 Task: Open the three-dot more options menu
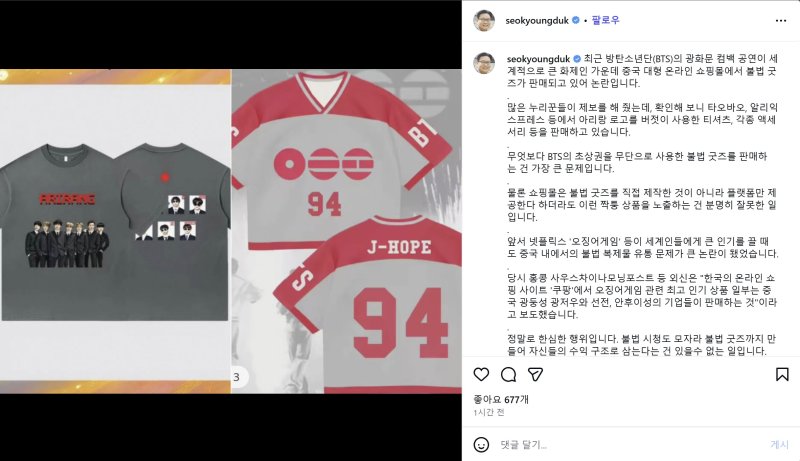click(x=781, y=21)
